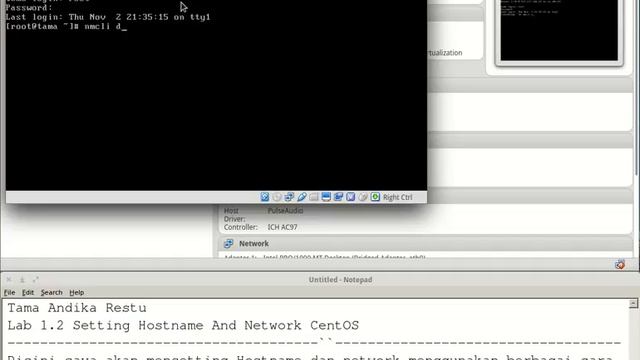Click the 'Lab 1.2 Setting Hostname And Network CentOS' line
This screenshot has width=640, height=360.
[183, 325]
